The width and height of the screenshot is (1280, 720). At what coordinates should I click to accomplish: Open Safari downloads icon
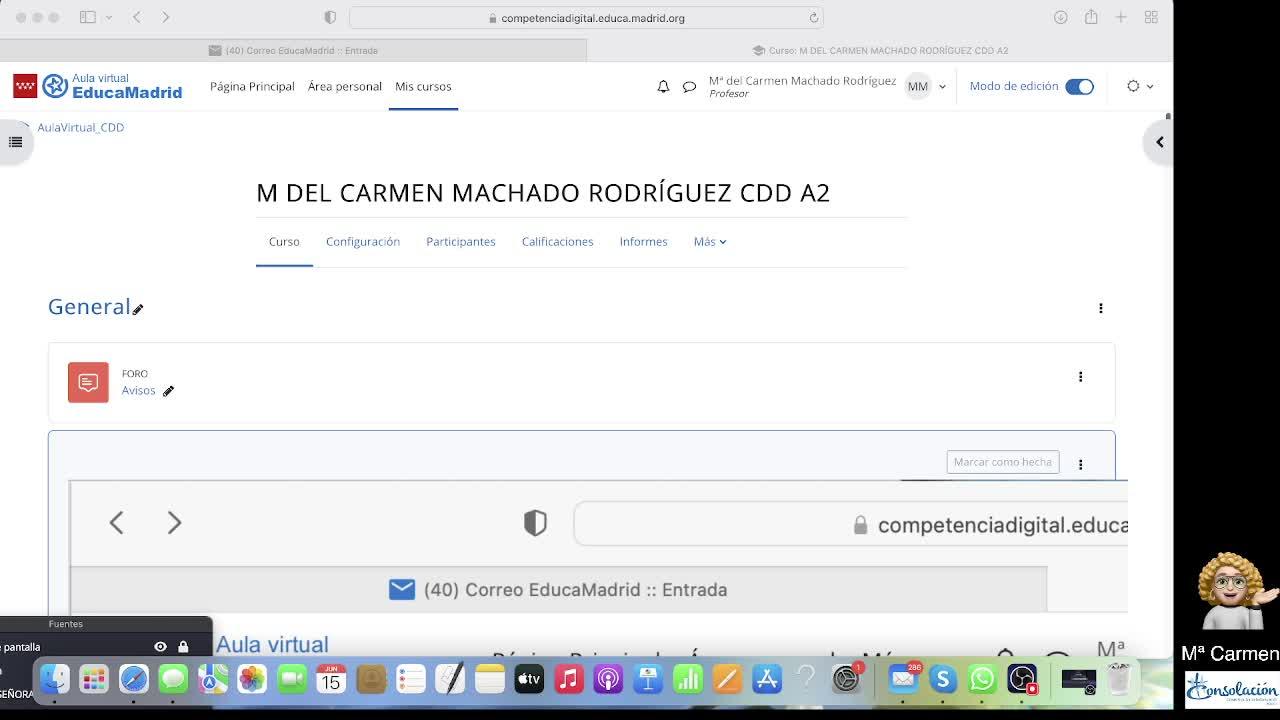pyautogui.click(x=1061, y=17)
